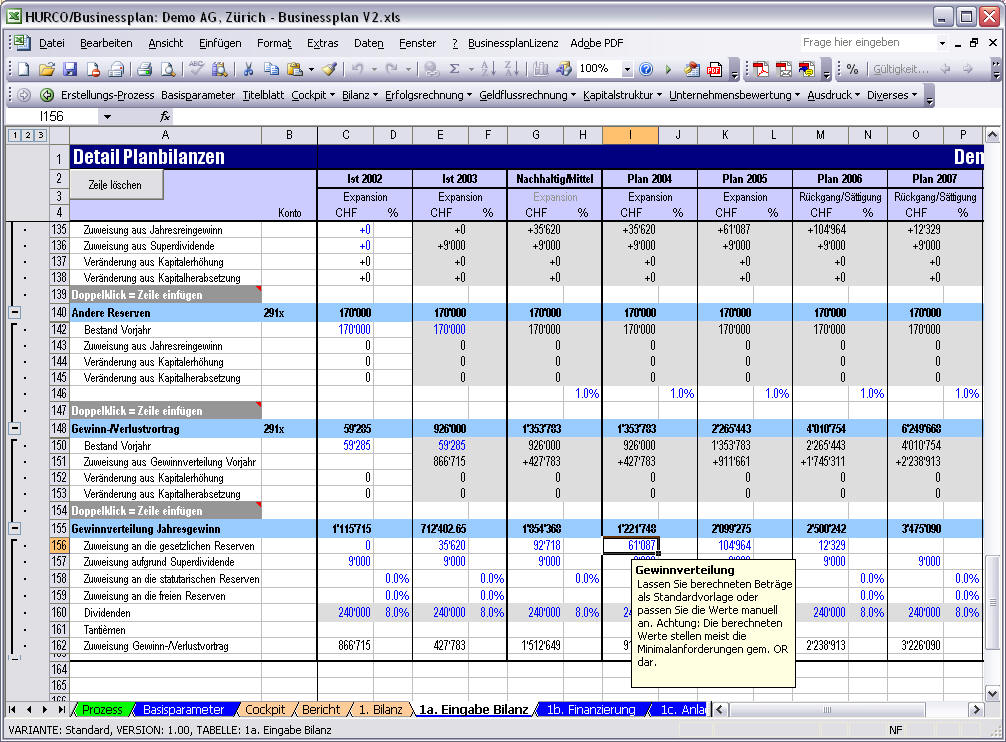Click the red PDF icon in Standard toolbar

click(714, 69)
